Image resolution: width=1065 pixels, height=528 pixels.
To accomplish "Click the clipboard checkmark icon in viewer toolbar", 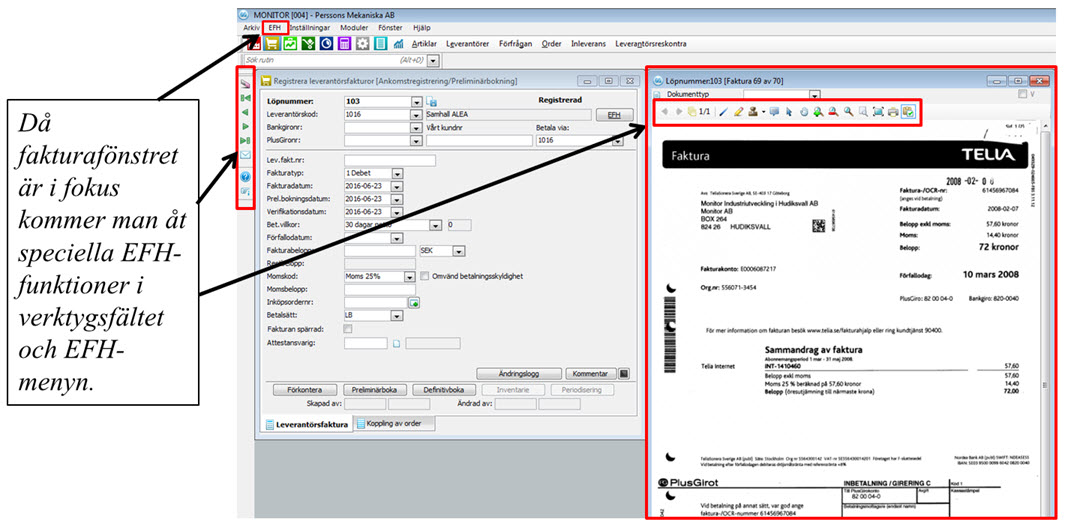I will tap(908, 112).
